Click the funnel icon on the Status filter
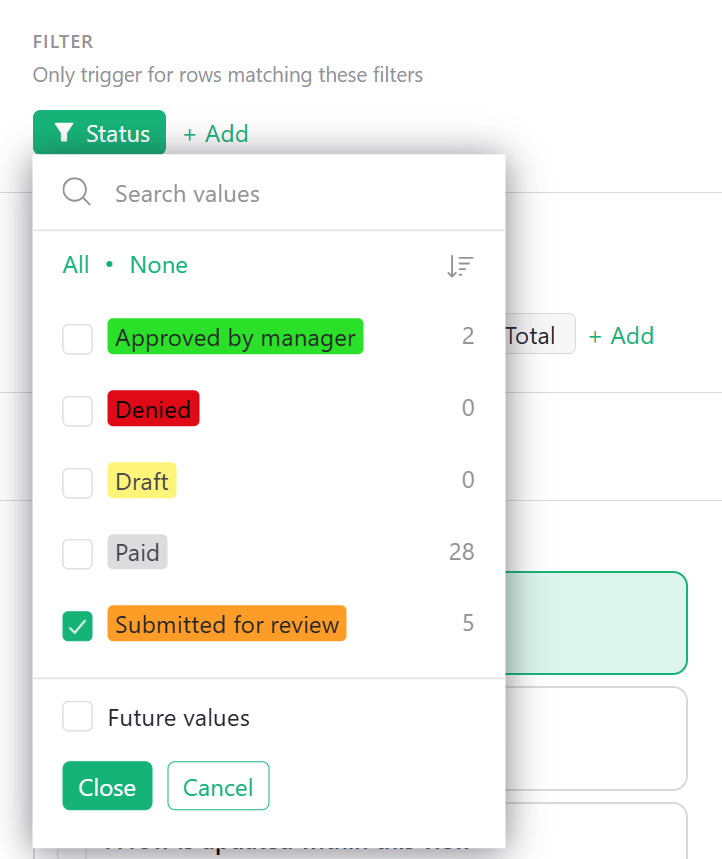 [x=64, y=132]
